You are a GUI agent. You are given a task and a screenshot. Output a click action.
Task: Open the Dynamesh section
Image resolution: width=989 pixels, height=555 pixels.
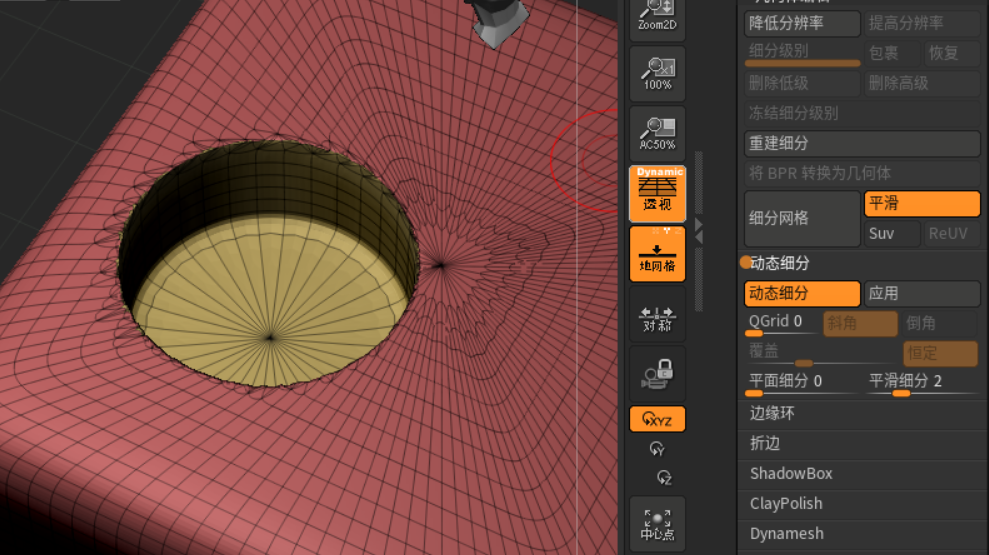click(x=786, y=534)
